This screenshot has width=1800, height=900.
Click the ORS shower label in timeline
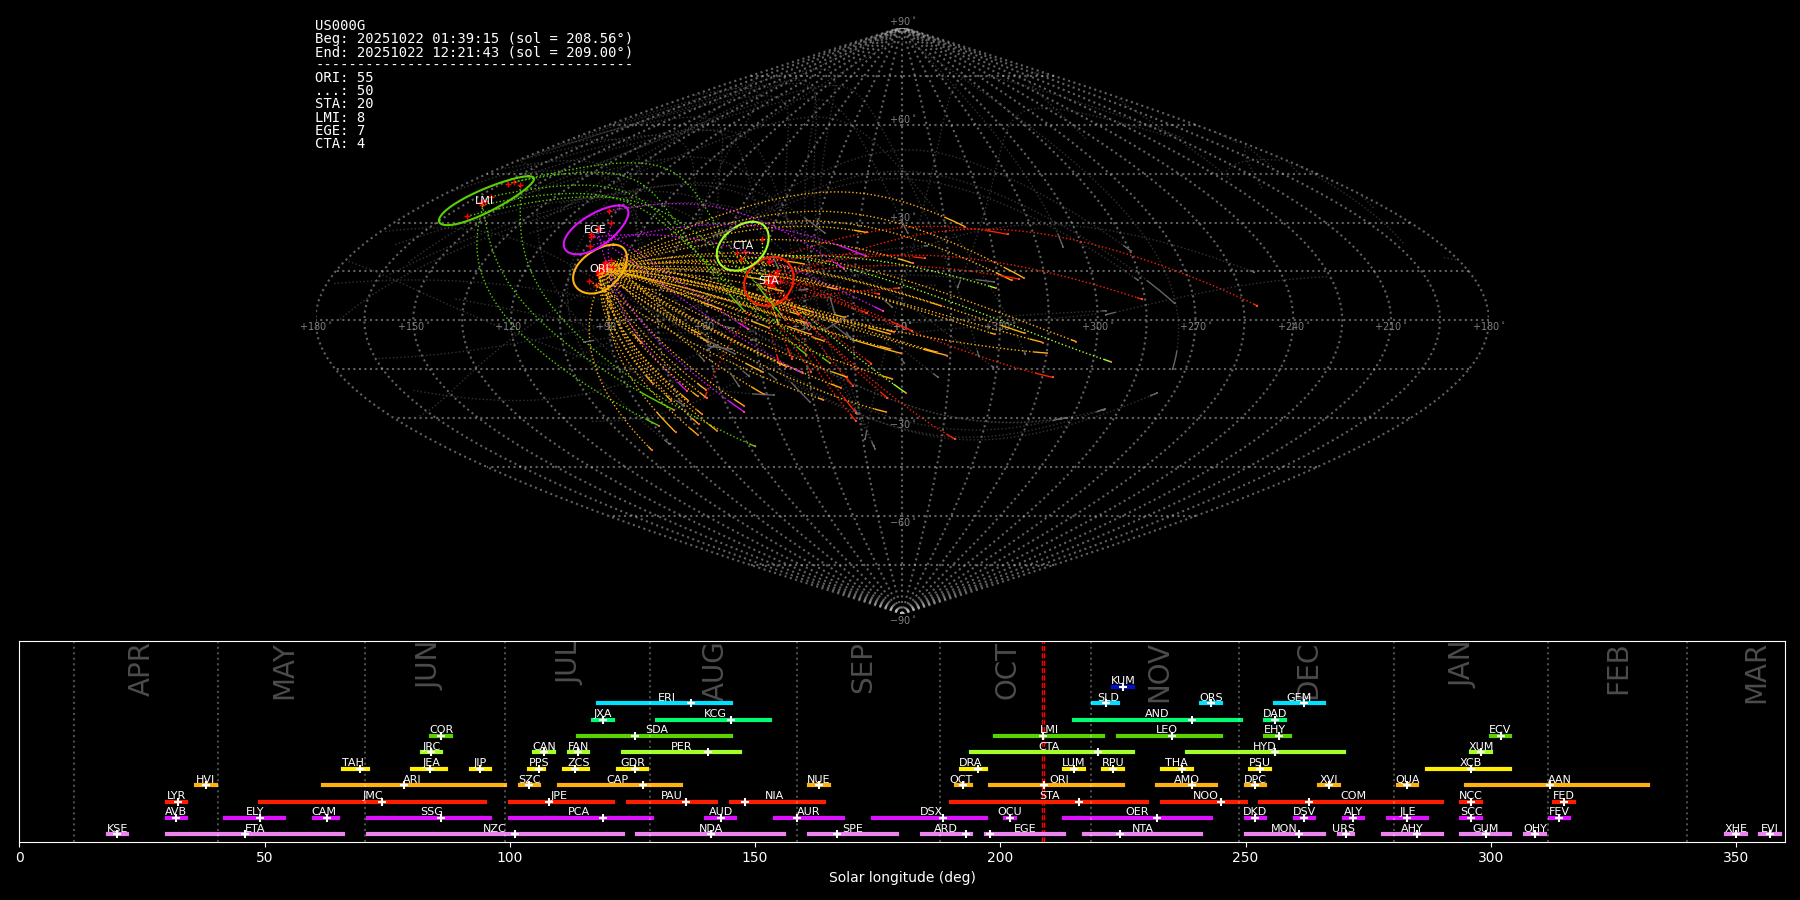[1211, 698]
